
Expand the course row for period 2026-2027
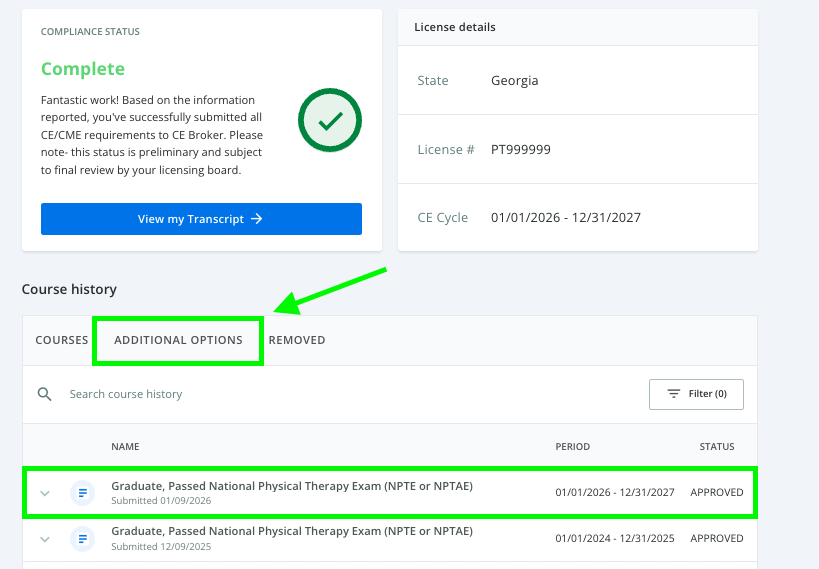[x=44, y=492]
